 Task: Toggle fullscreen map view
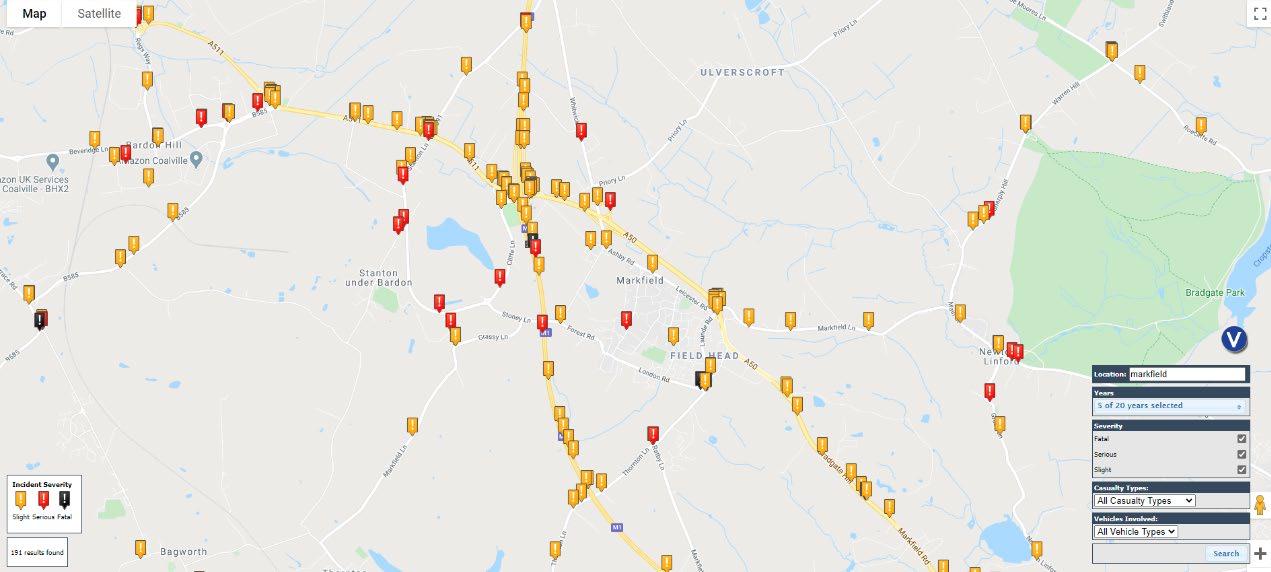(1258, 13)
